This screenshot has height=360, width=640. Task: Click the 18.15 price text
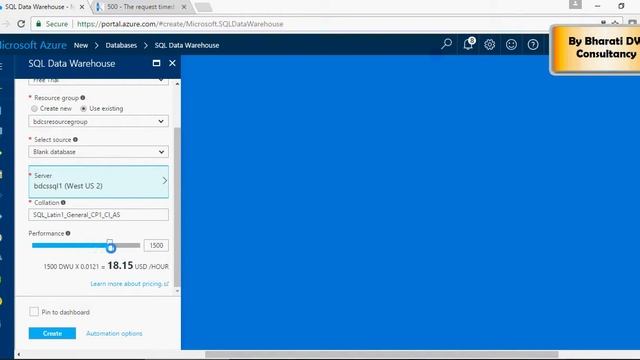pyautogui.click(x=120, y=265)
